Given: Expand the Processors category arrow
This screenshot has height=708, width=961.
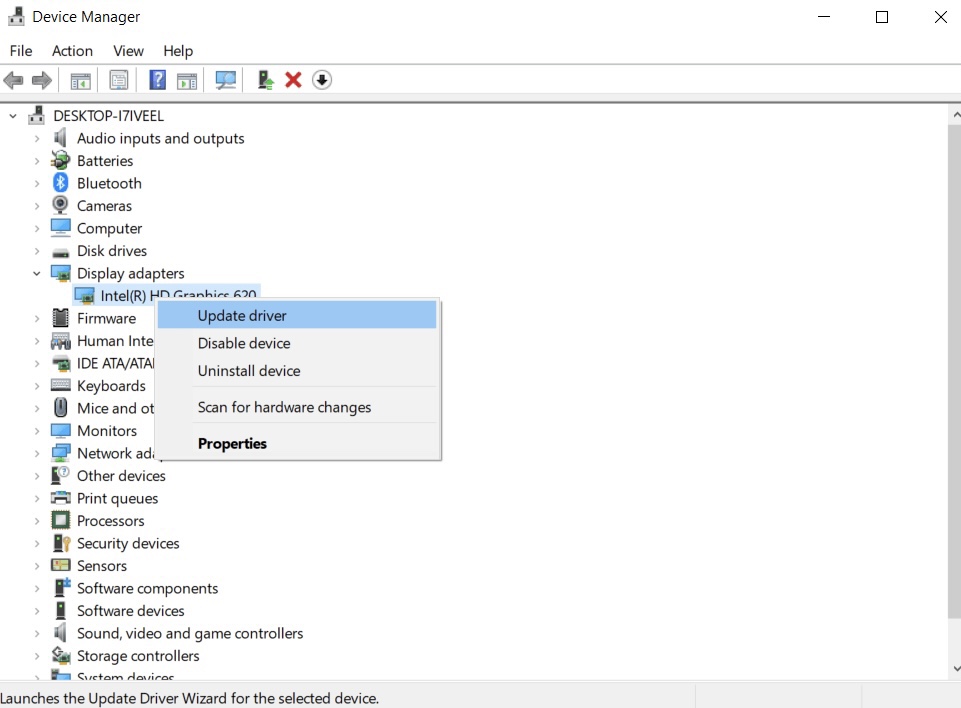Looking at the screenshot, I should click(x=37, y=521).
